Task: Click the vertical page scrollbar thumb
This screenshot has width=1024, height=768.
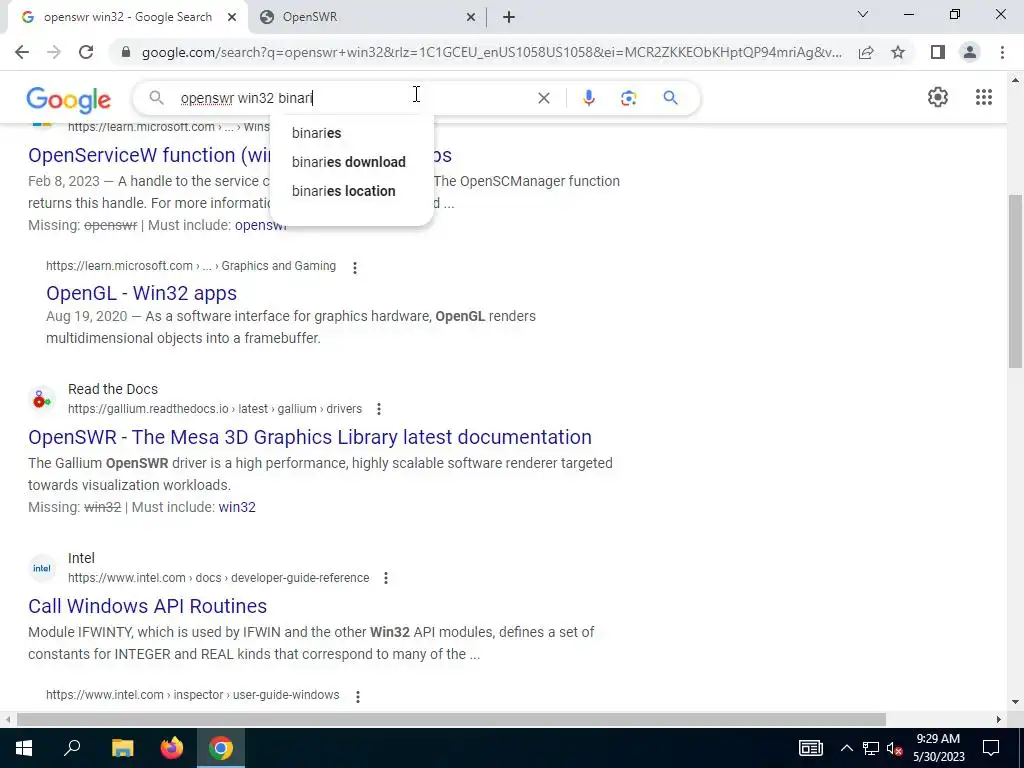Action: pos(1015,281)
